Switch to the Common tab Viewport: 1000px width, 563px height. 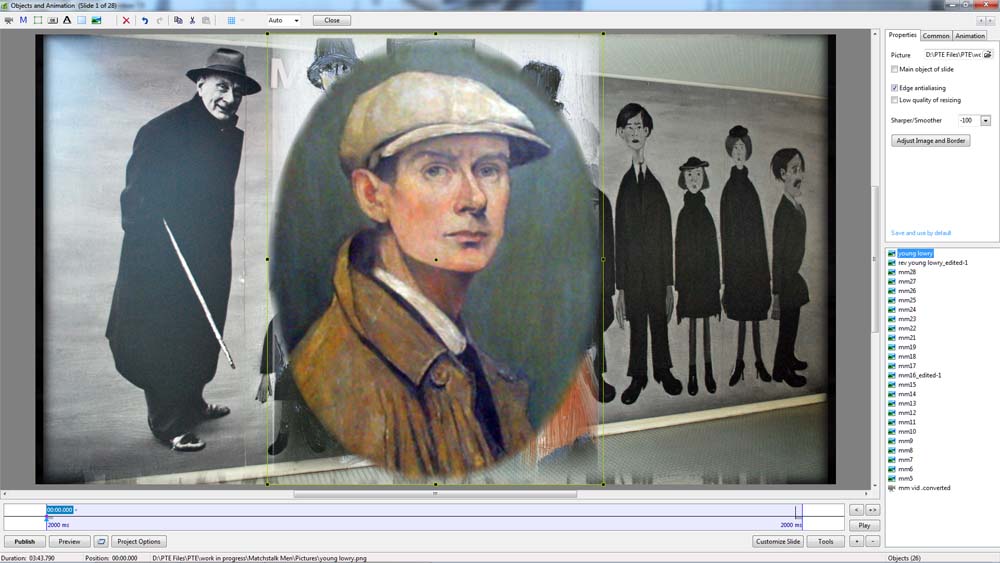936,36
